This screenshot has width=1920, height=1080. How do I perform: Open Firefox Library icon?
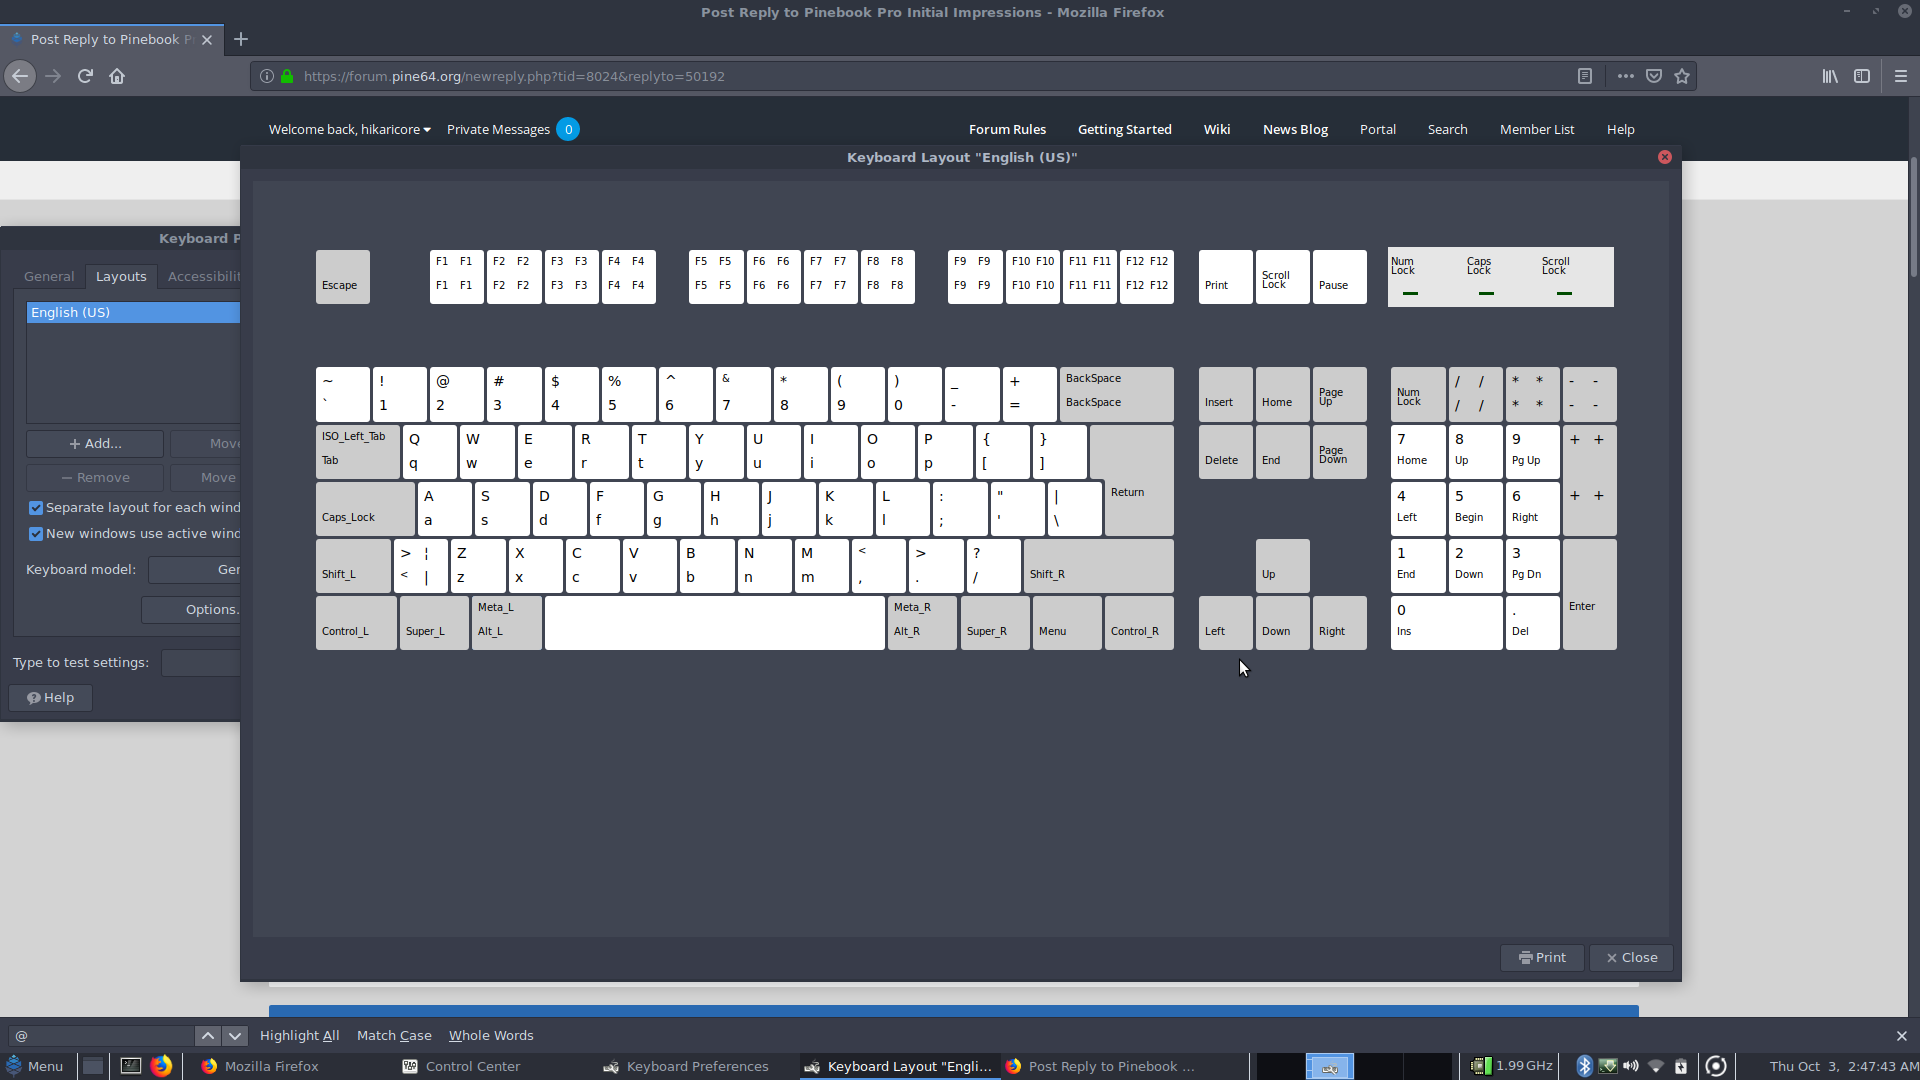pyautogui.click(x=1830, y=76)
